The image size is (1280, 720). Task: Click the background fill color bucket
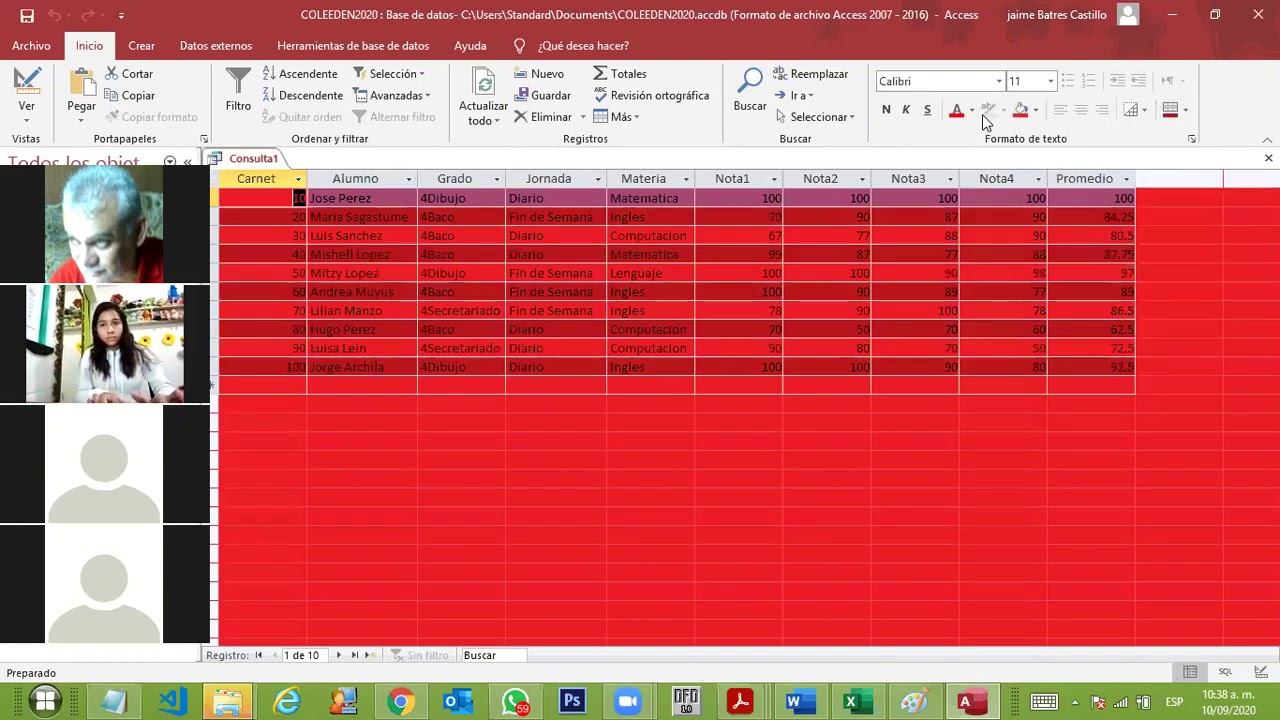(x=1020, y=110)
